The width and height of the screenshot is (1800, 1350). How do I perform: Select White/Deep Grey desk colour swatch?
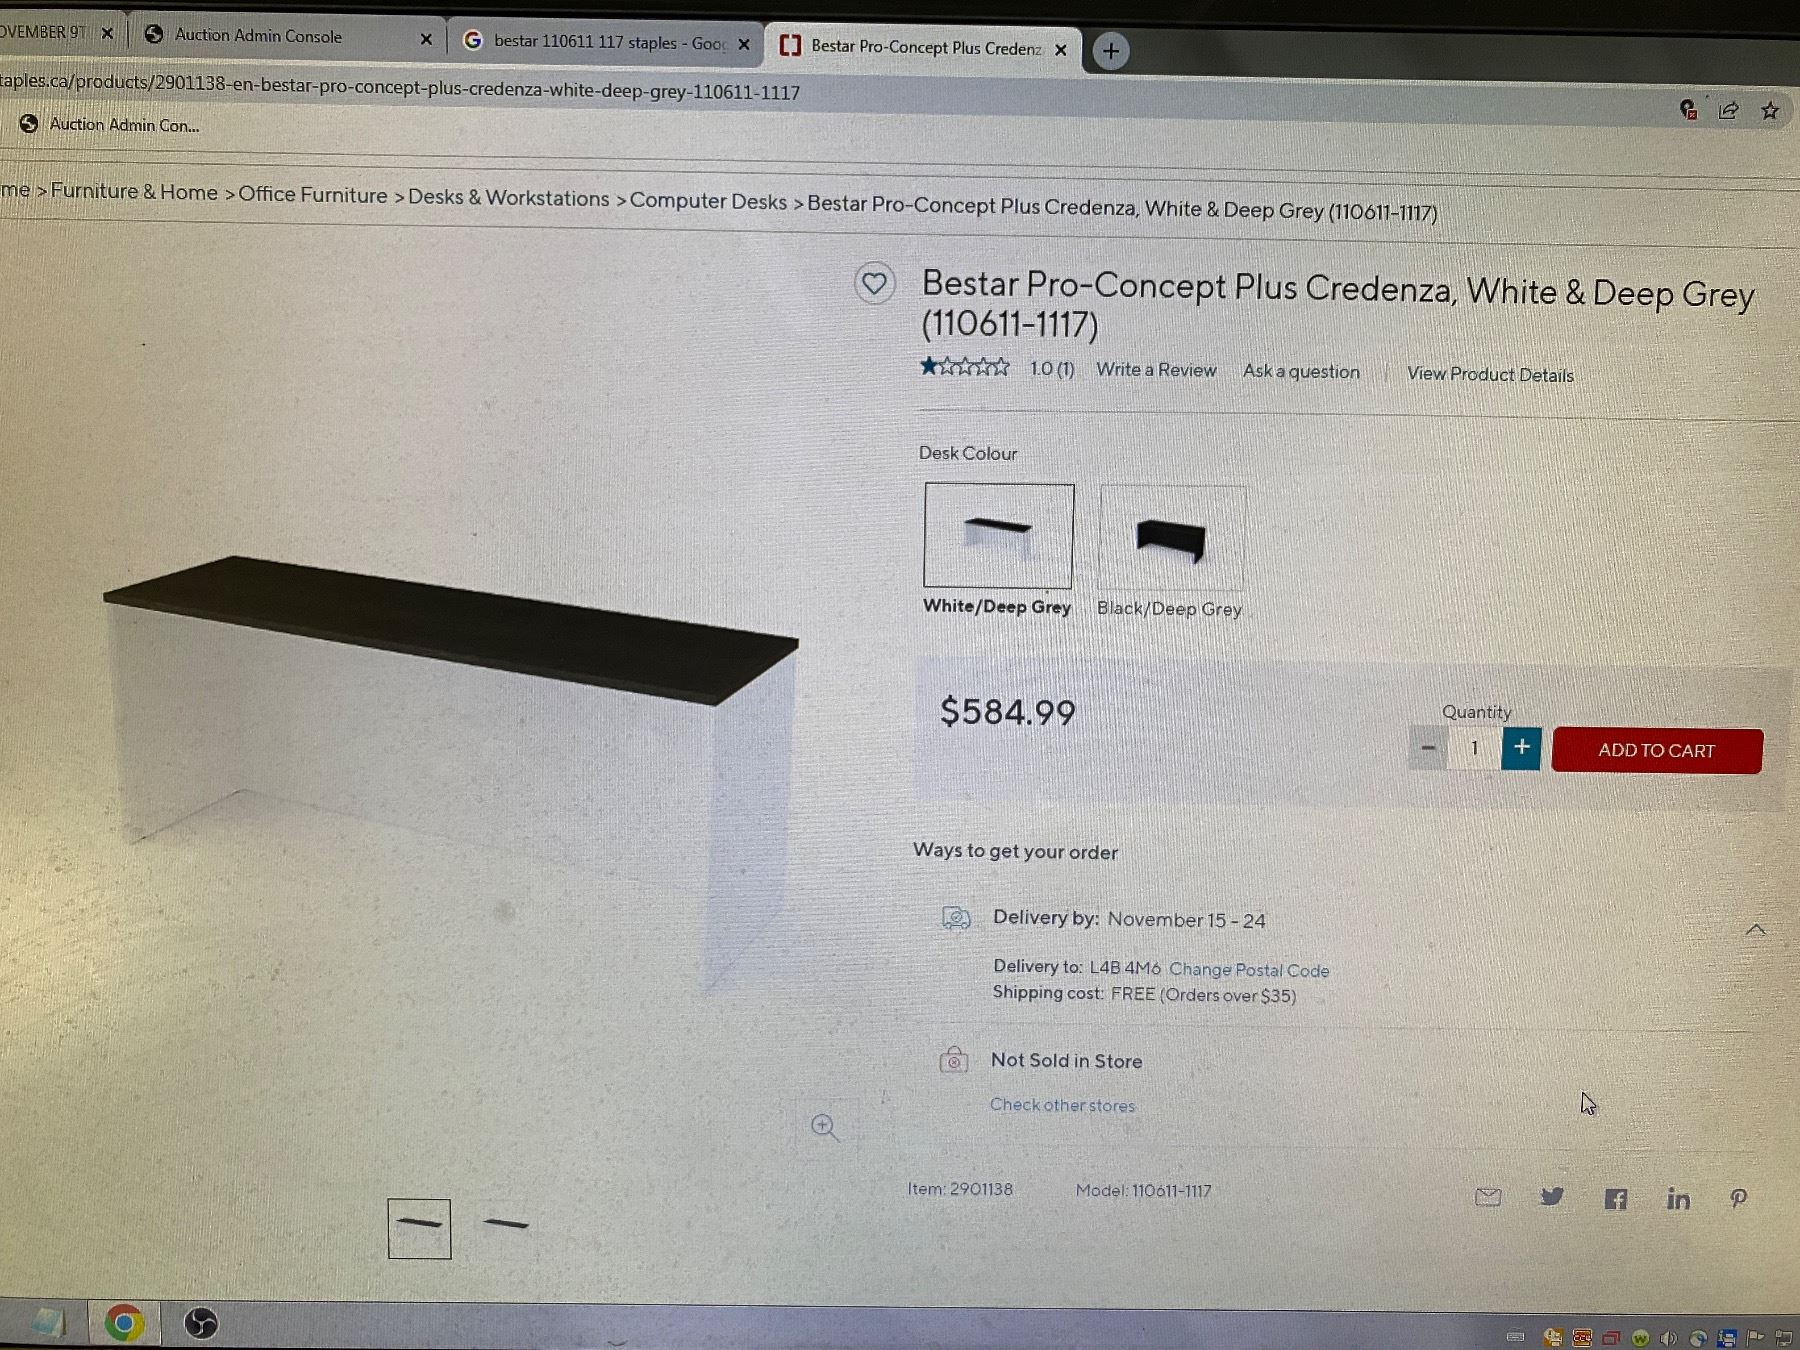[x=998, y=536]
